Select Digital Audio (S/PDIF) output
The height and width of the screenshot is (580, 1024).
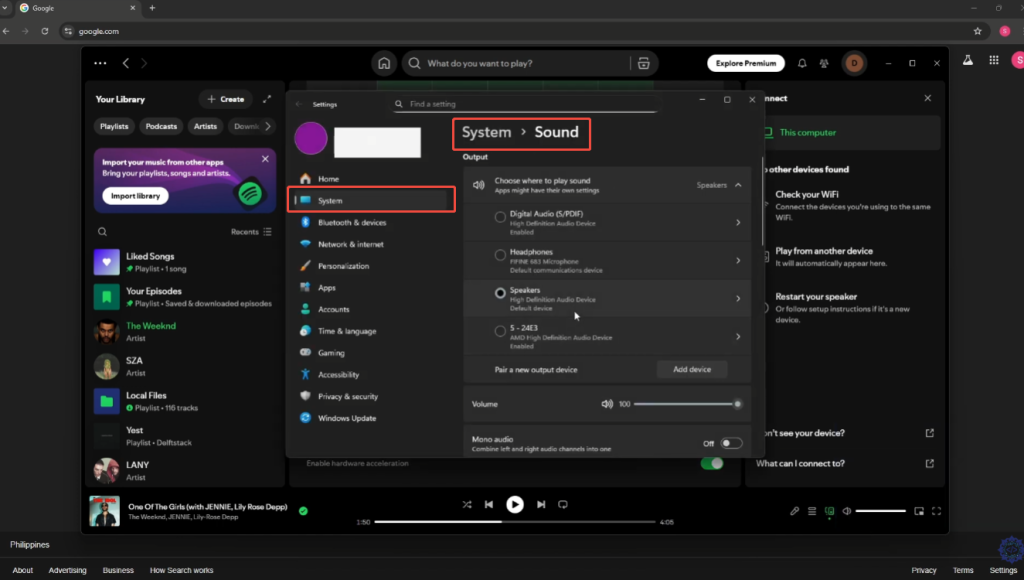(500, 217)
